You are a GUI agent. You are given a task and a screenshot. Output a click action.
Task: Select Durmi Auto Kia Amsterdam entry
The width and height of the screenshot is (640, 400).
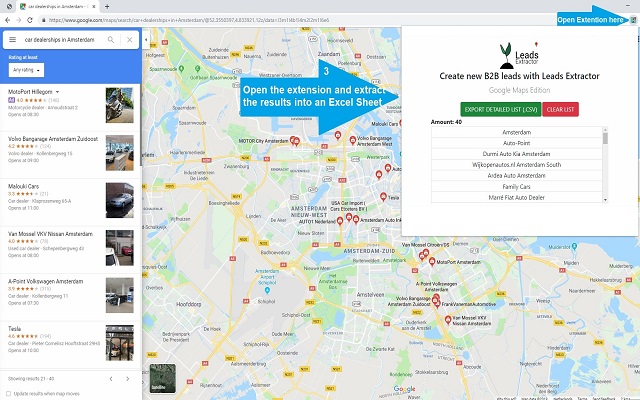click(x=516, y=154)
